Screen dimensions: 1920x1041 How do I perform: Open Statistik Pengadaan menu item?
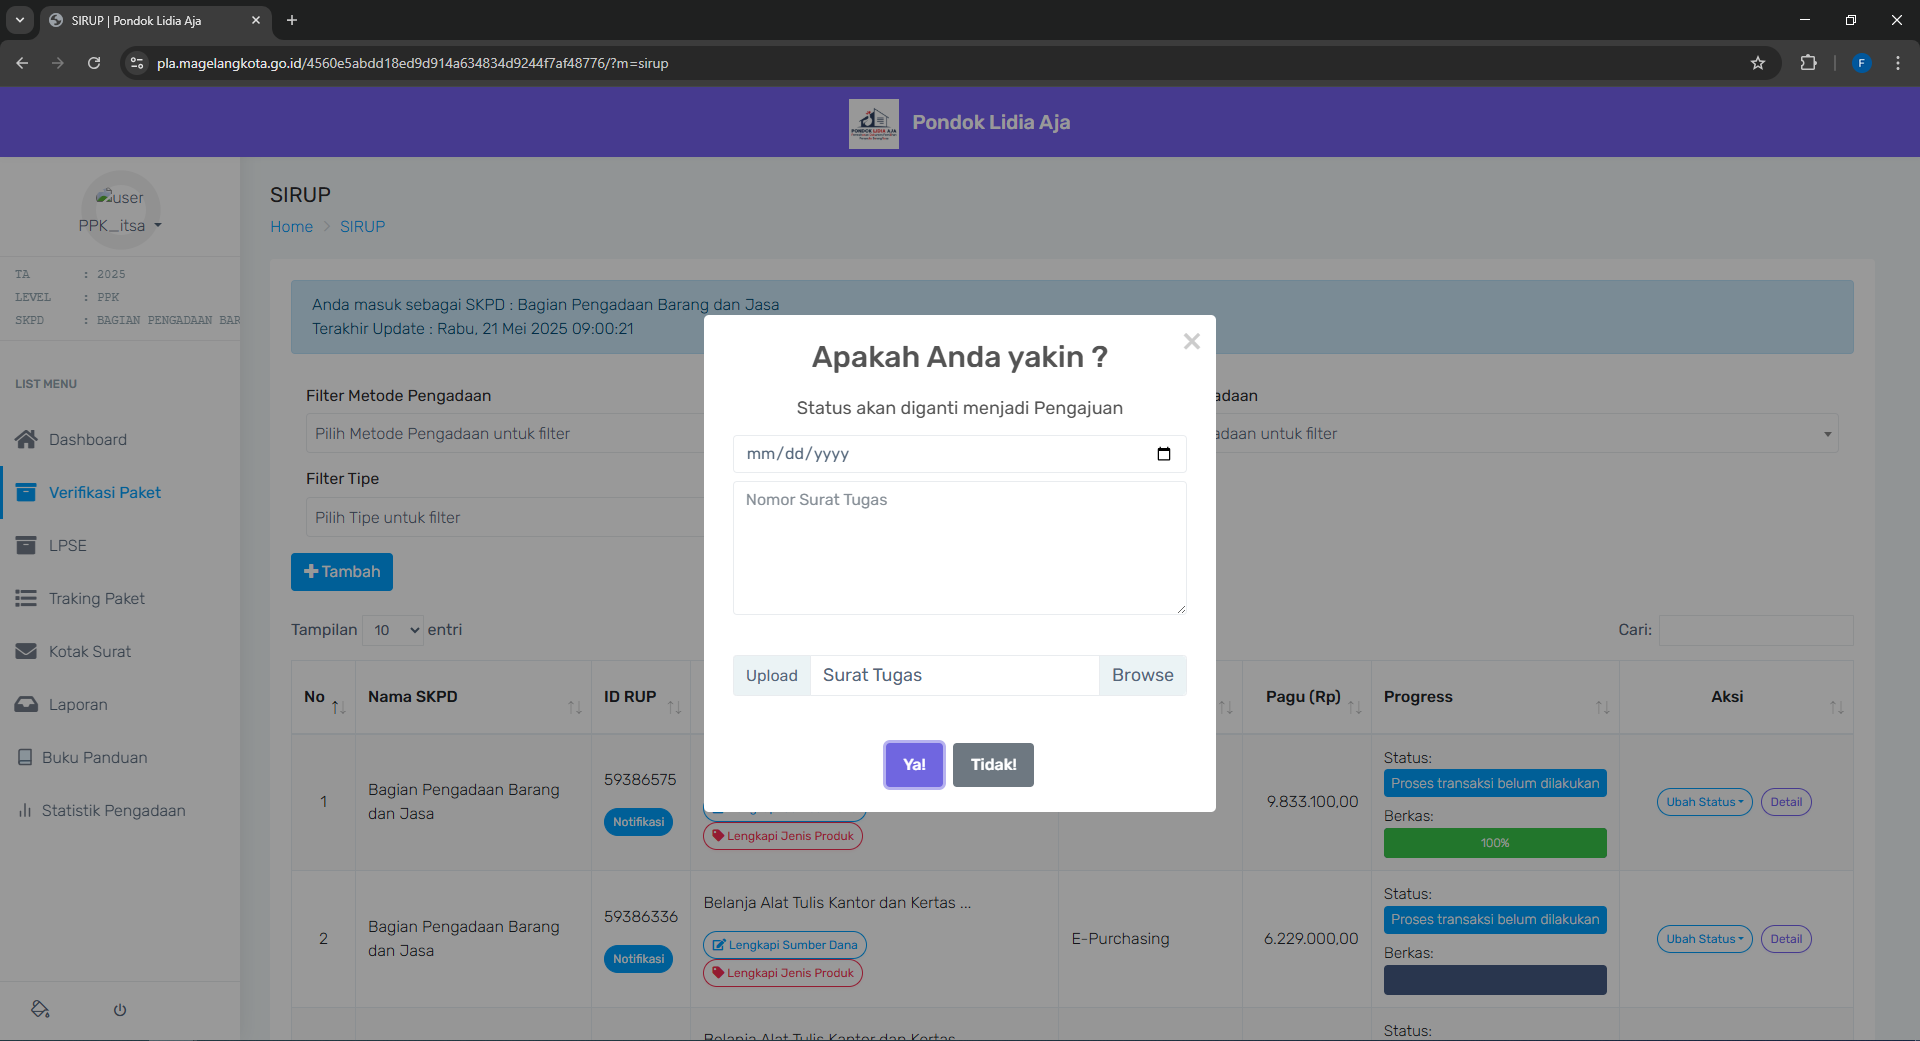[x=113, y=810]
